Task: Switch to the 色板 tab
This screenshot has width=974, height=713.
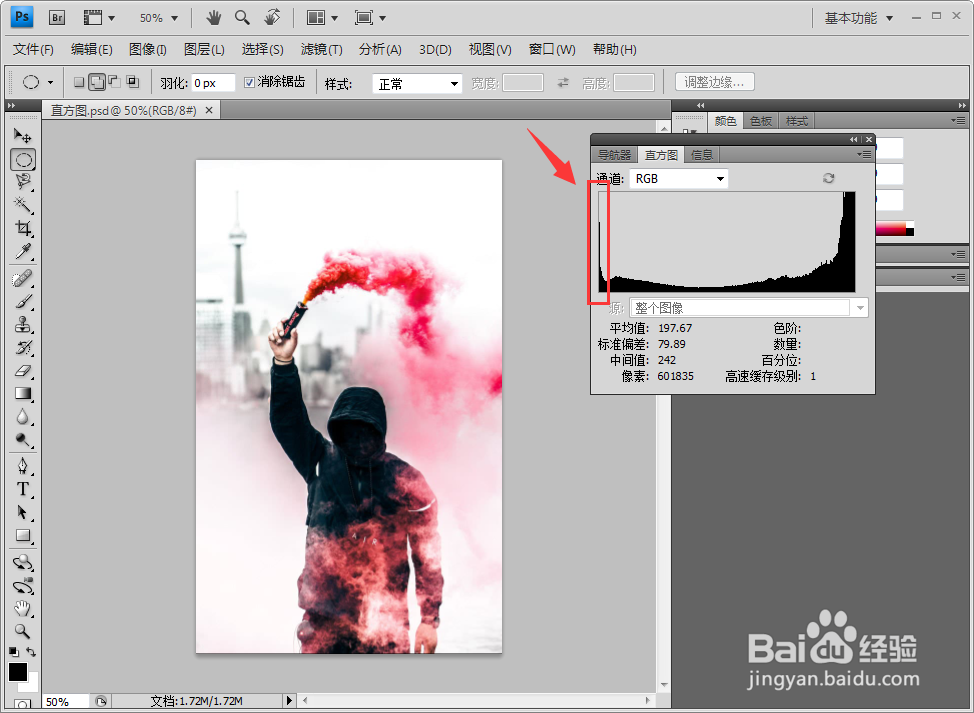Action: [761, 121]
